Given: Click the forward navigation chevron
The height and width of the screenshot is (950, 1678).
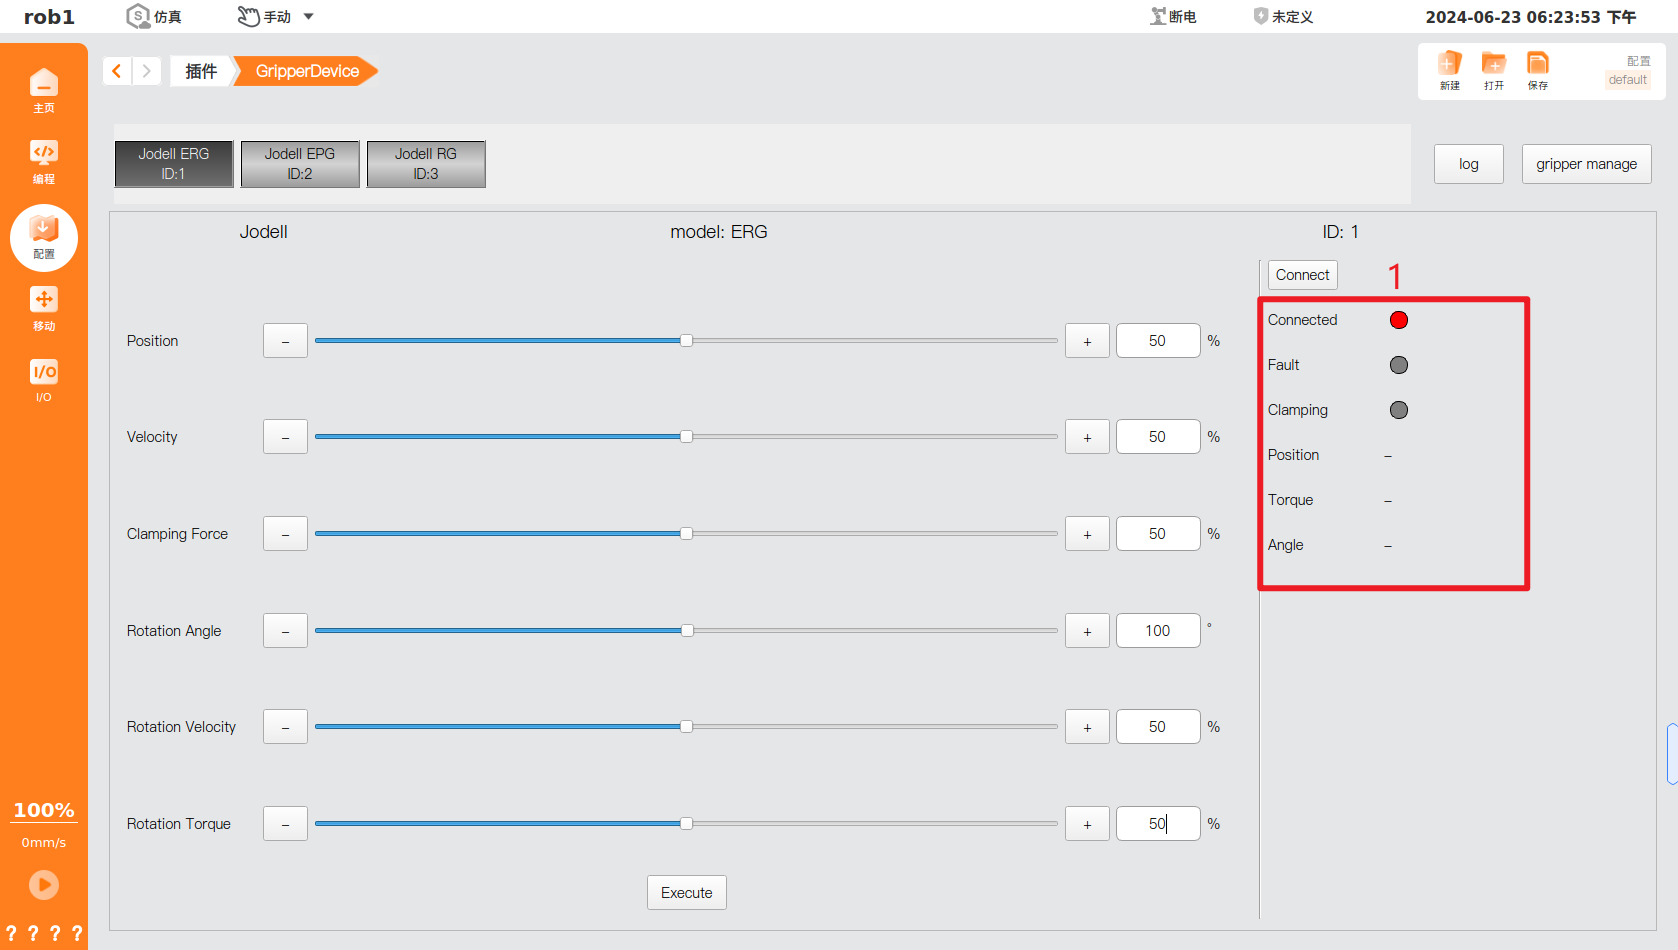Looking at the screenshot, I should pyautogui.click(x=146, y=70).
